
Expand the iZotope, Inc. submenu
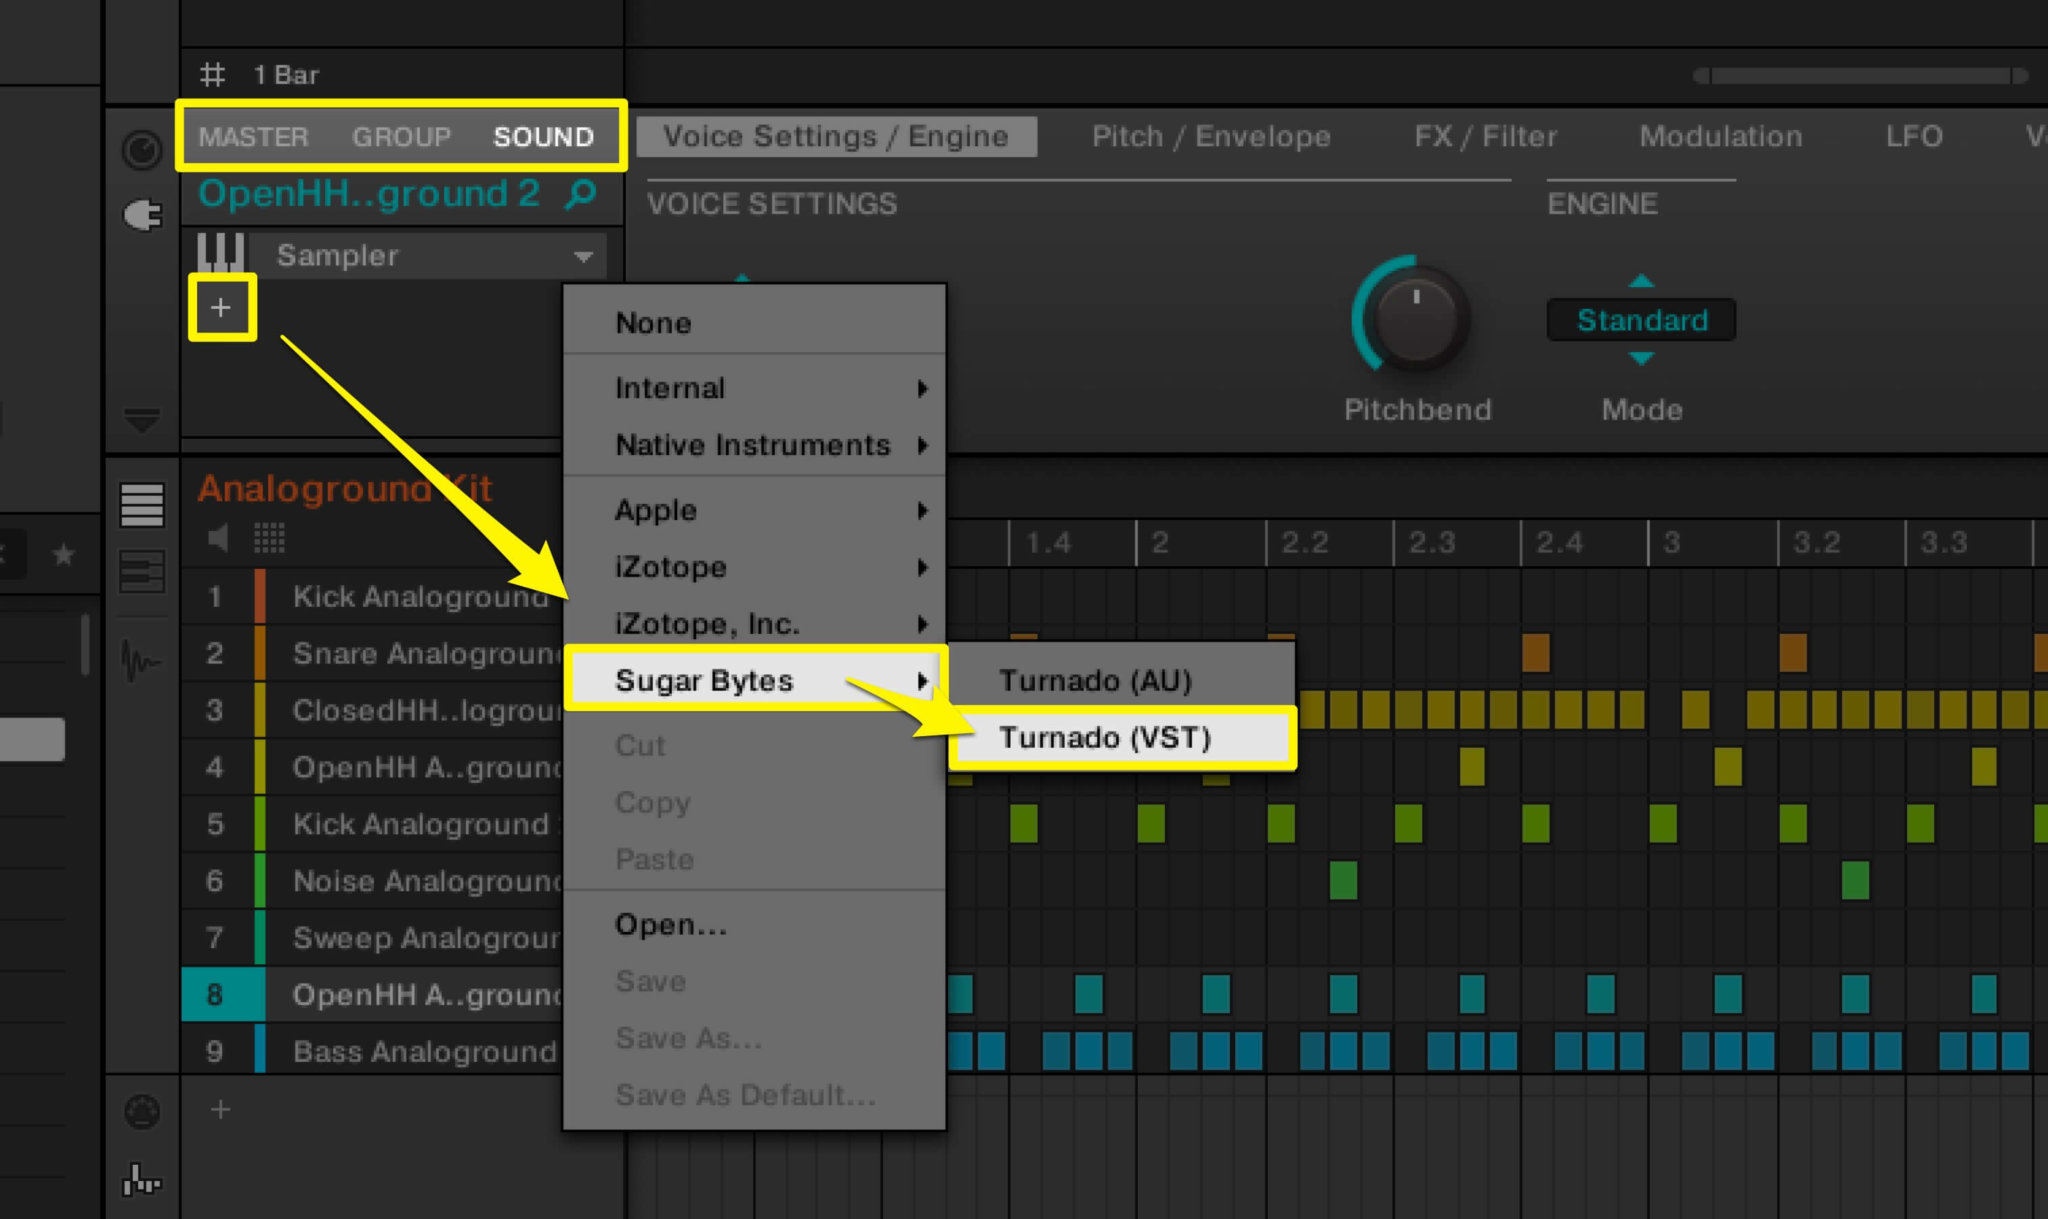755,624
